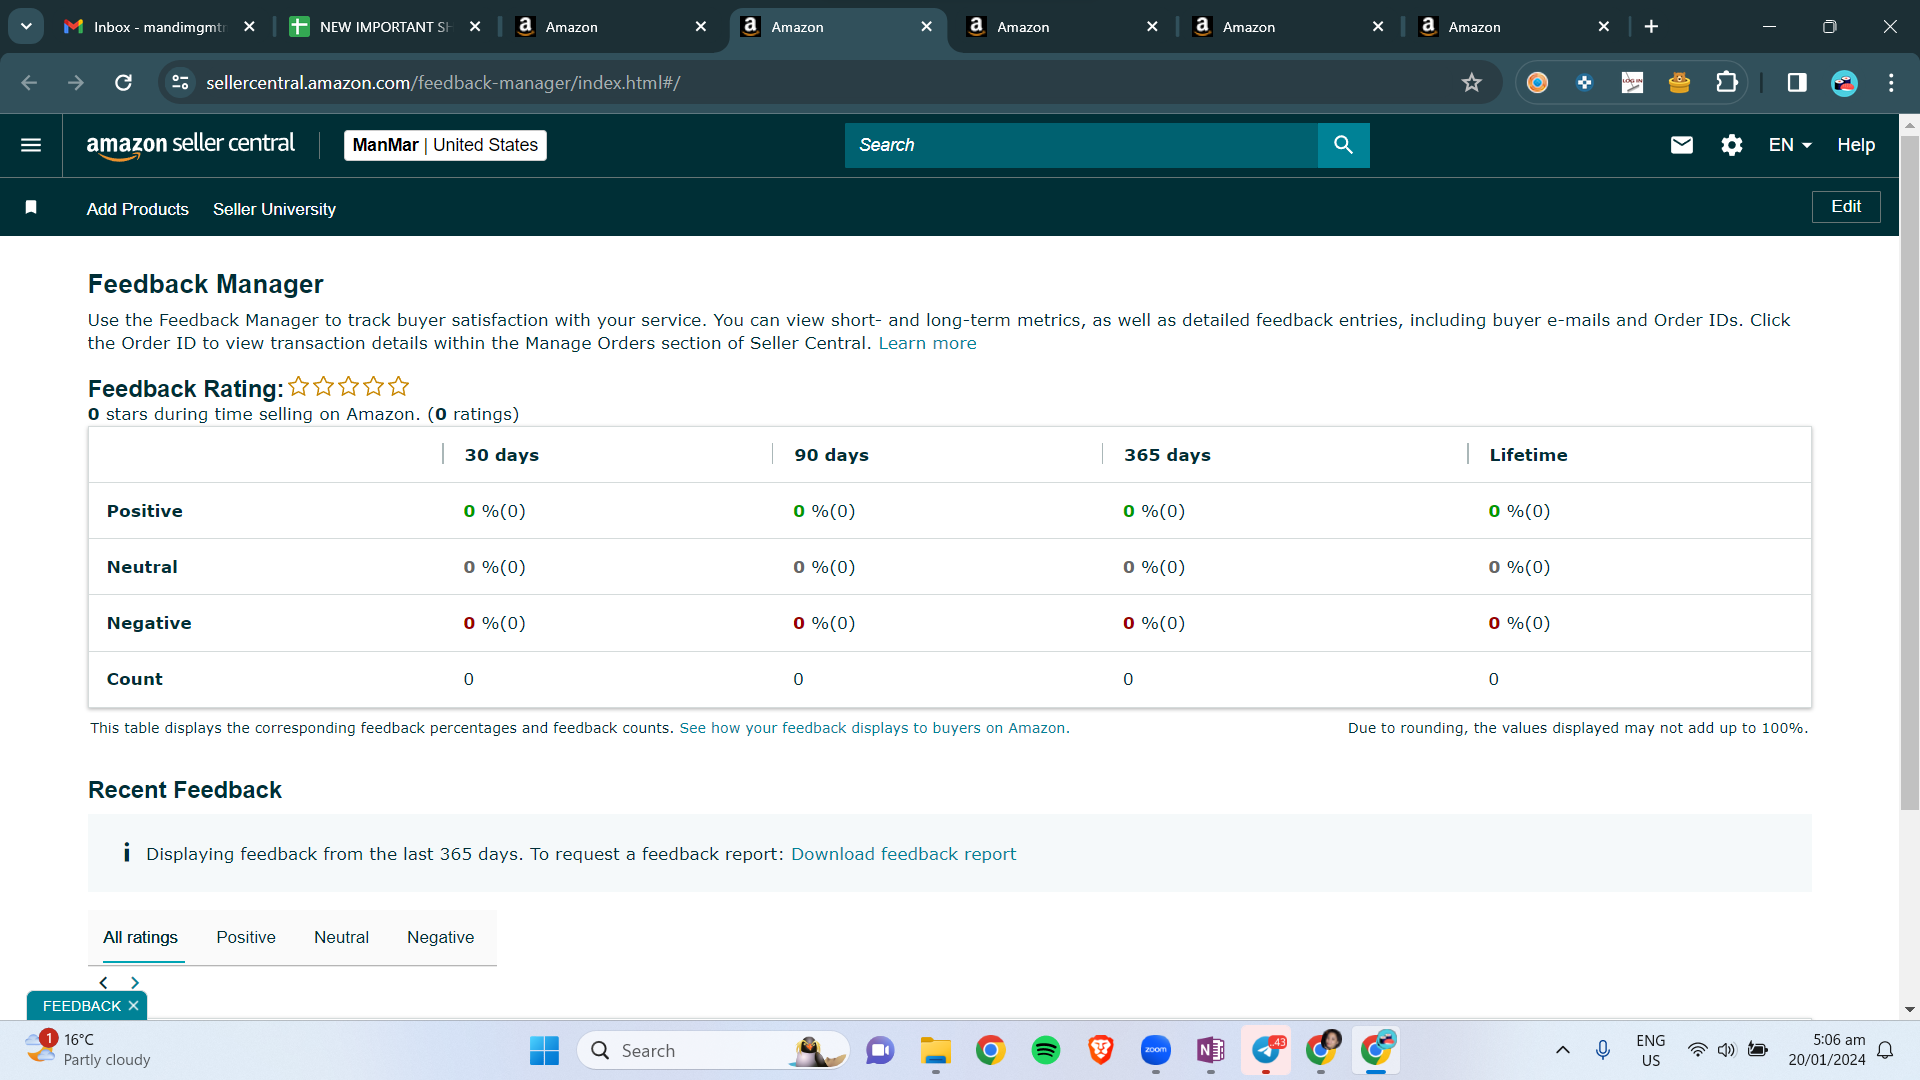
Task: Bookmark this page with star icon
Action: pyautogui.click(x=1471, y=82)
